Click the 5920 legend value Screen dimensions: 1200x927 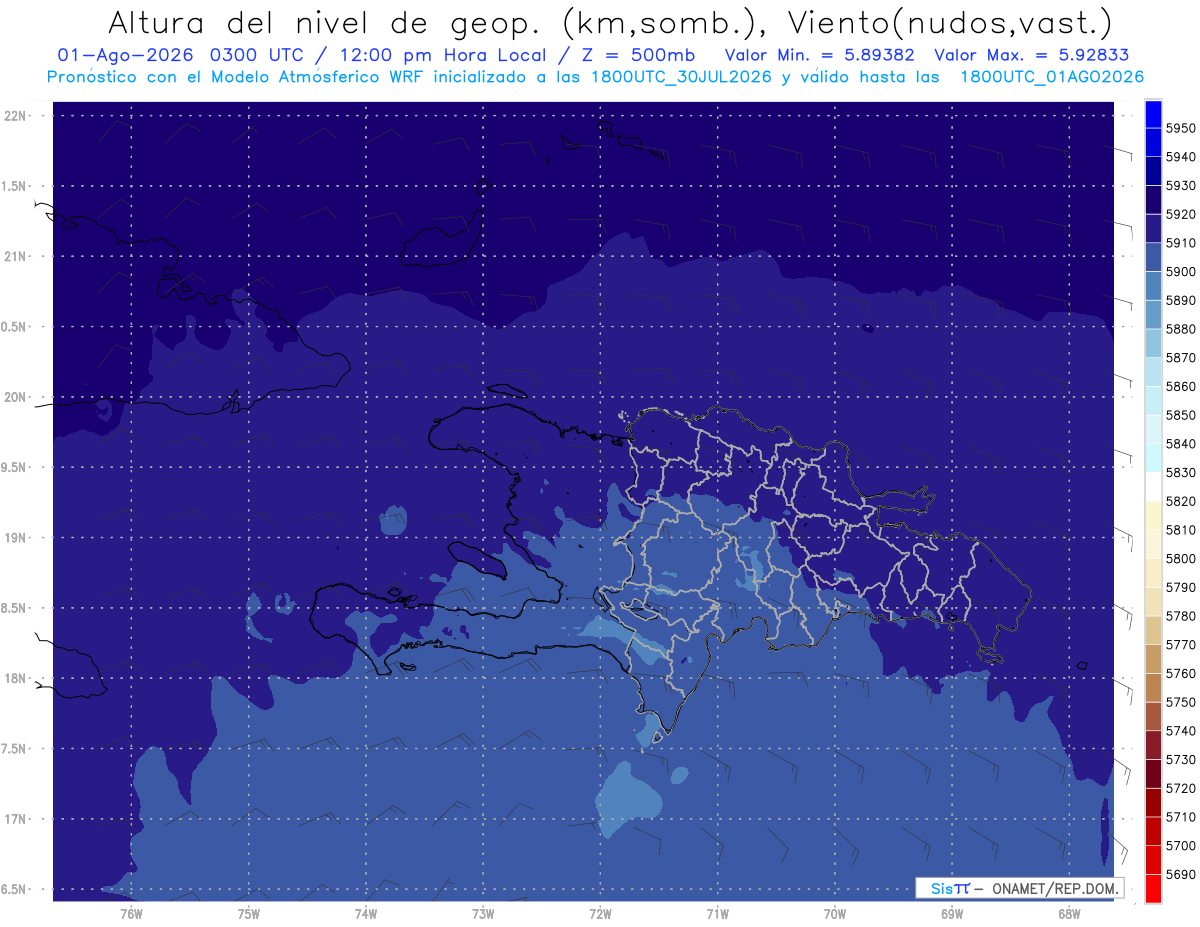[1181, 214]
